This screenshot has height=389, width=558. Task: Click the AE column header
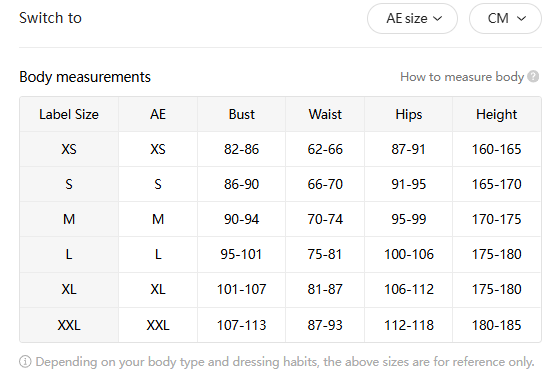pos(158,114)
